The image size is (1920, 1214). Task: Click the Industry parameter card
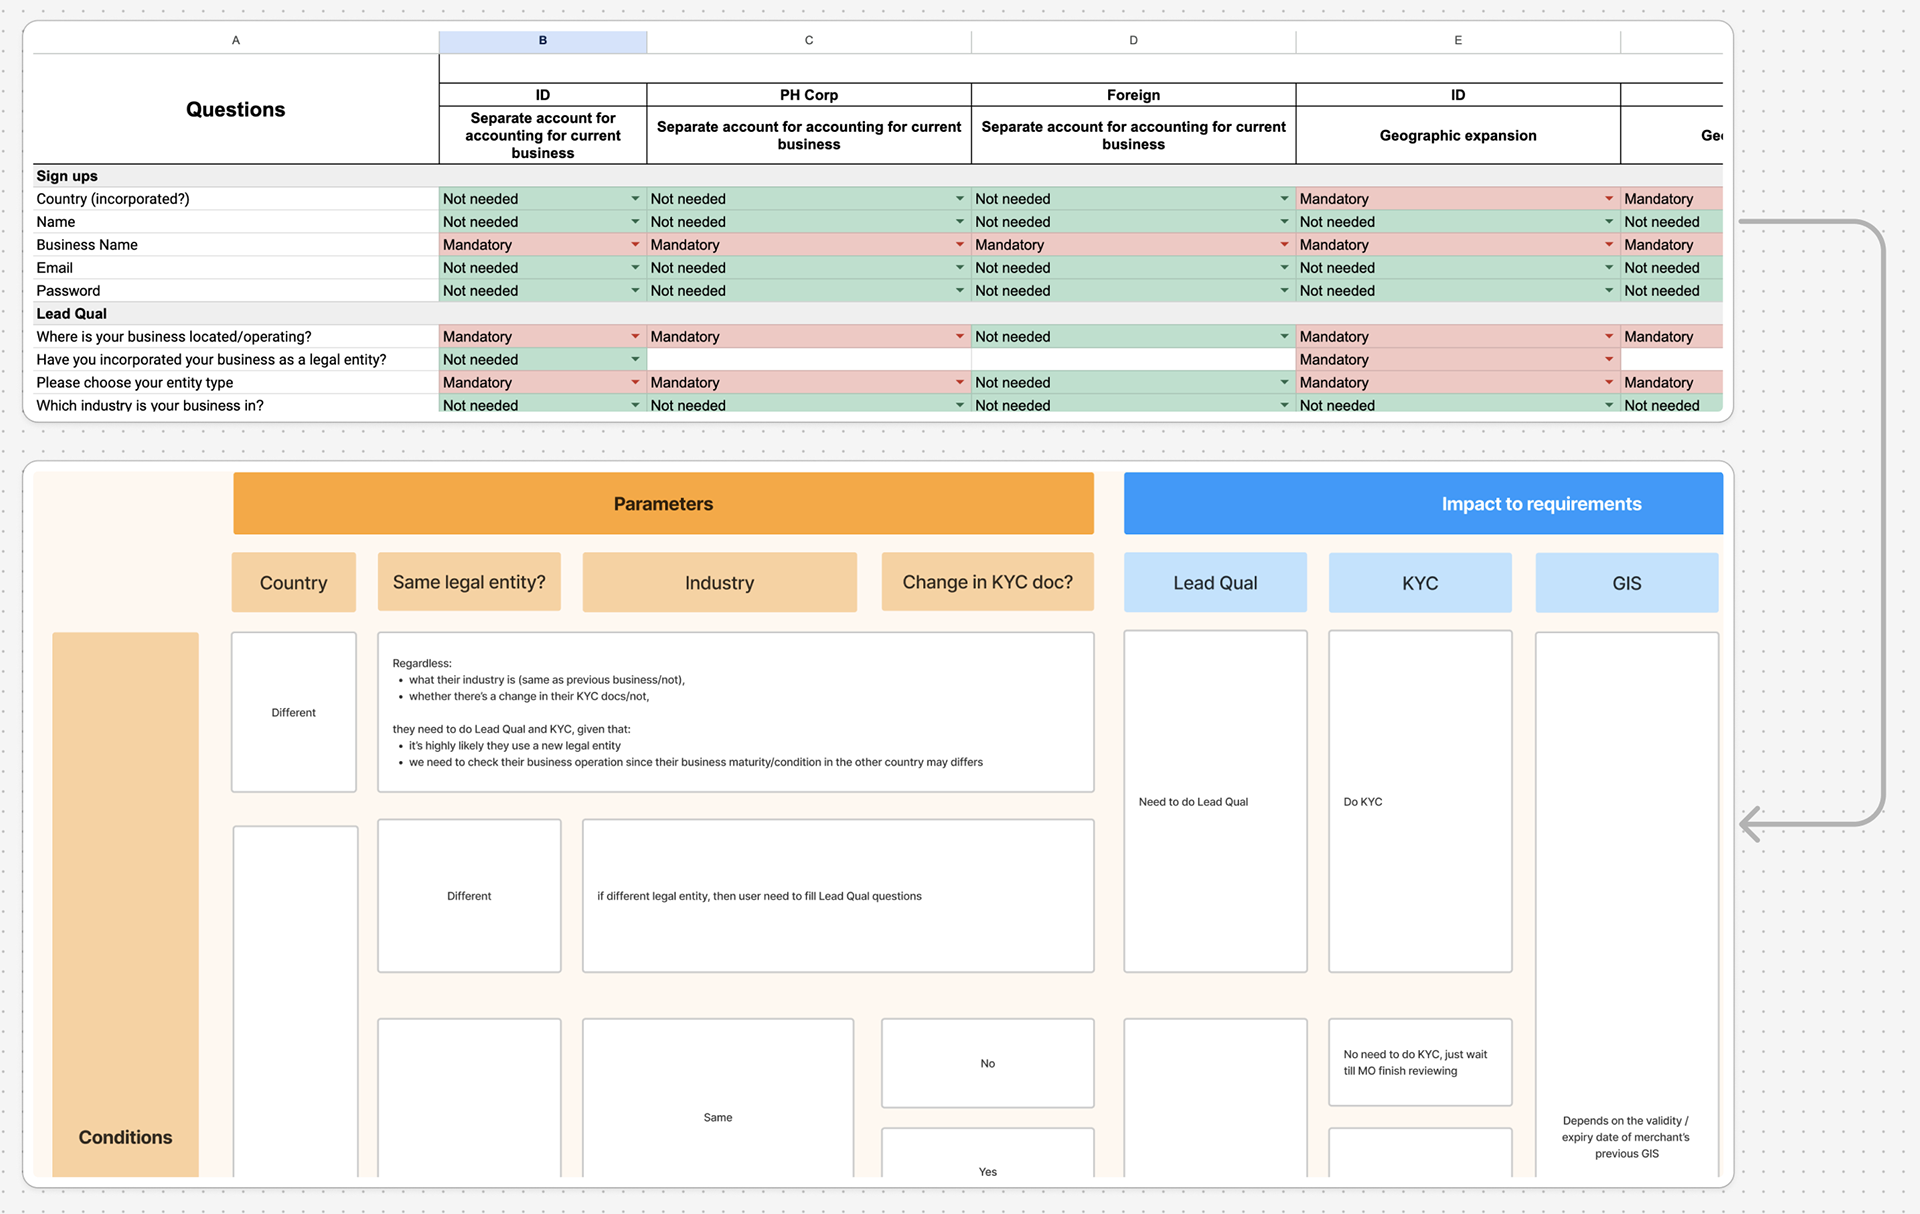click(719, 583)
